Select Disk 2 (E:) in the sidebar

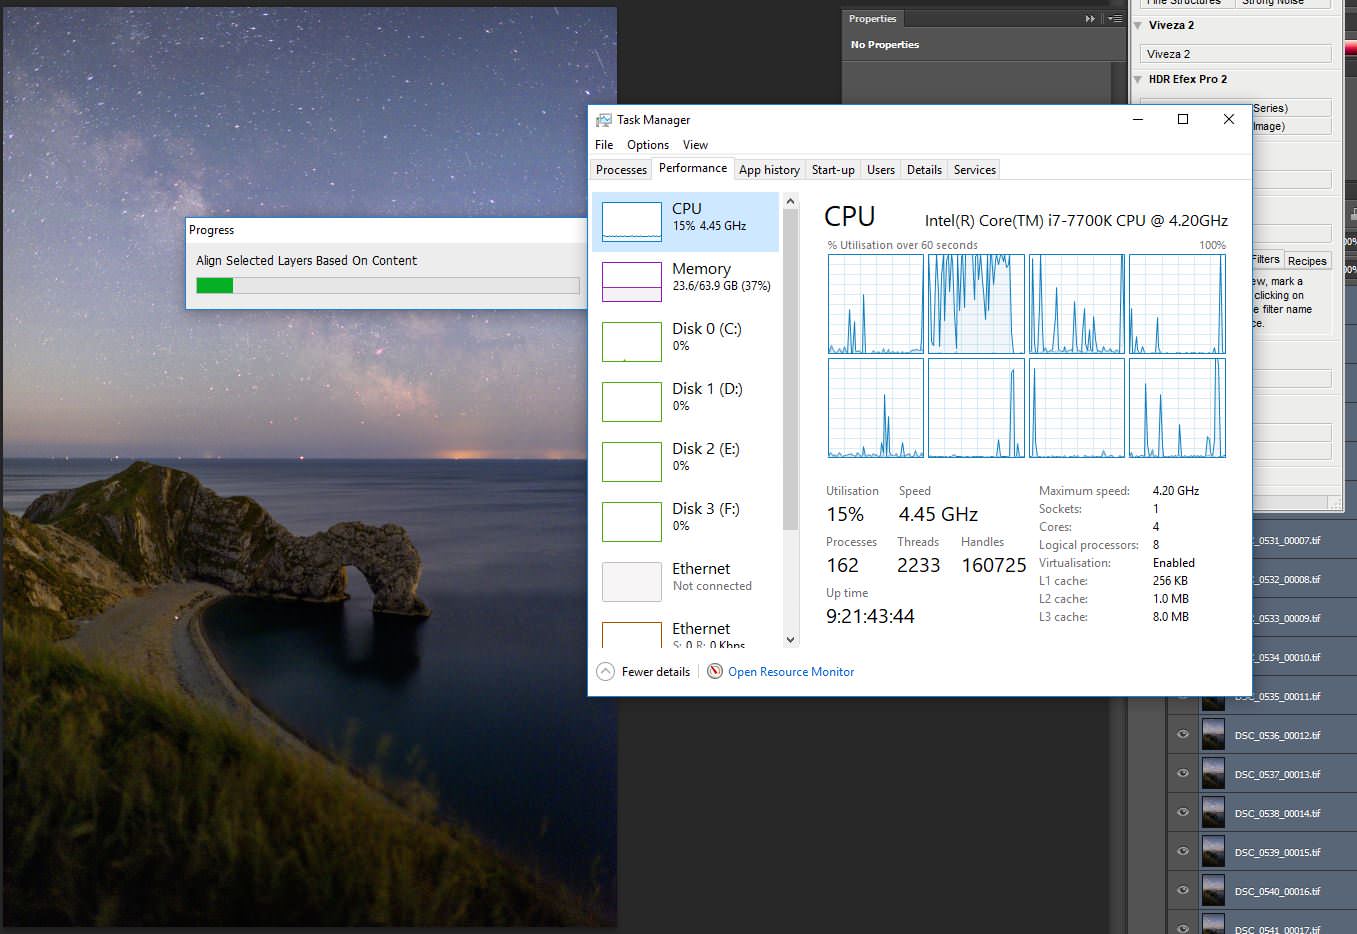tap(685, 461)
